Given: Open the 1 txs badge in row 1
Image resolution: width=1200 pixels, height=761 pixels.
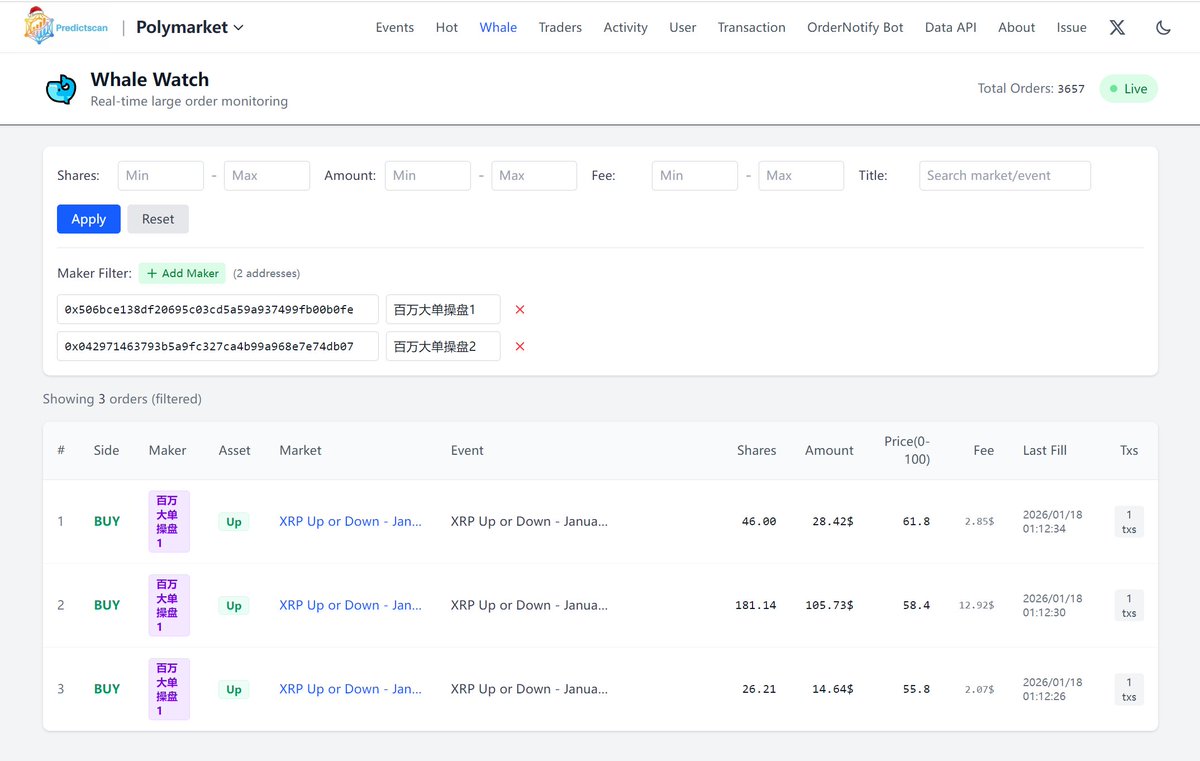Looking at the screenshot, I should coord(1129,522).
